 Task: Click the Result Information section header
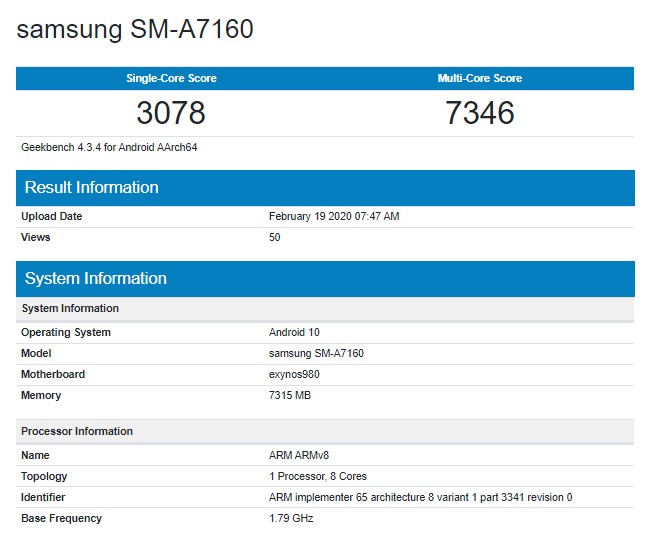325,188
